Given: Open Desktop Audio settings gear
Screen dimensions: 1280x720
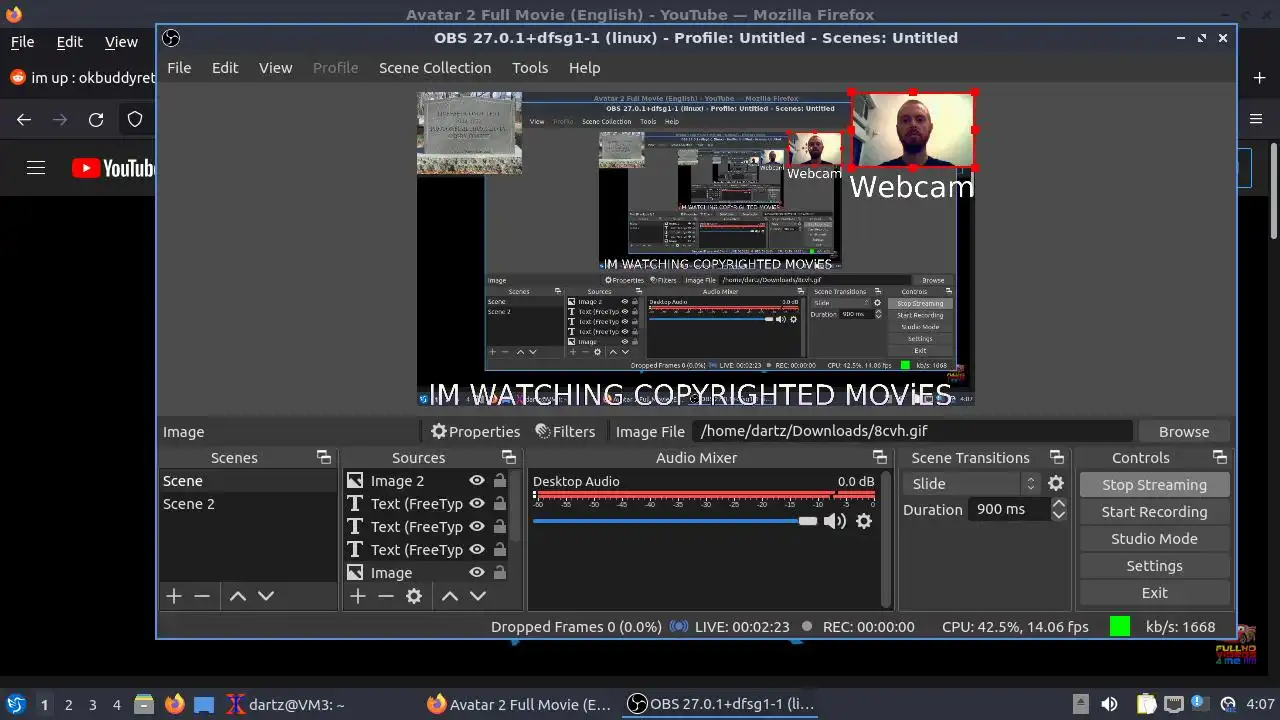Looking at the screenshot, I should 864,521.
